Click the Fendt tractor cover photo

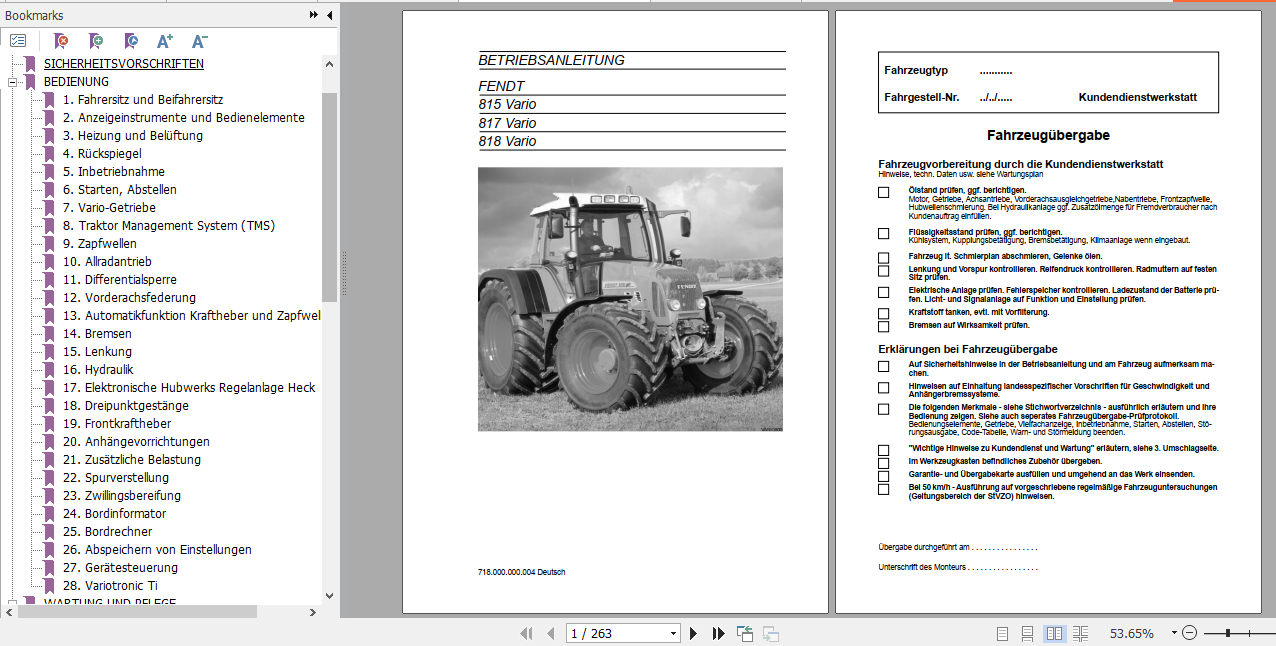630,299
